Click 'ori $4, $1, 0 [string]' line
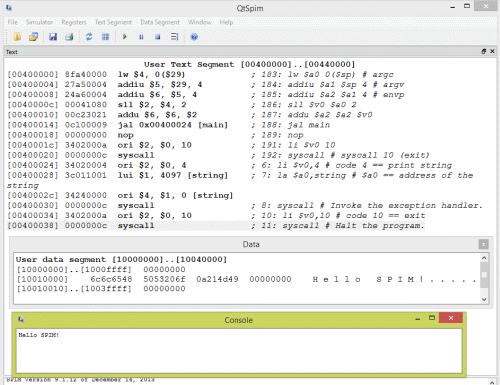 [175, 195]
